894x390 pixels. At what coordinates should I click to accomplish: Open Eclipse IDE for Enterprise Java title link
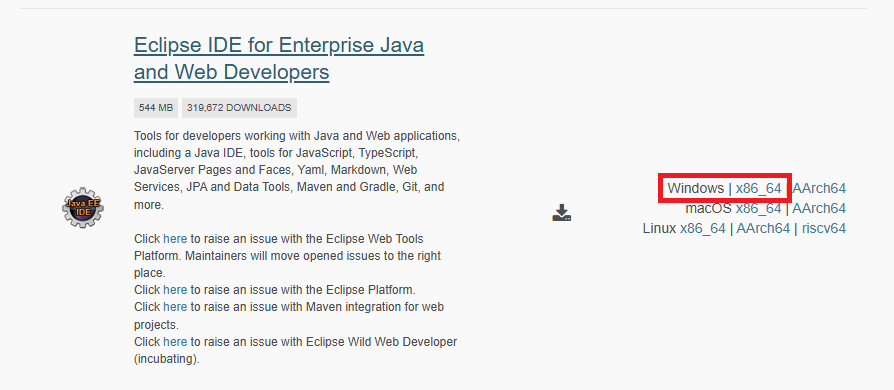click(279, 58)
